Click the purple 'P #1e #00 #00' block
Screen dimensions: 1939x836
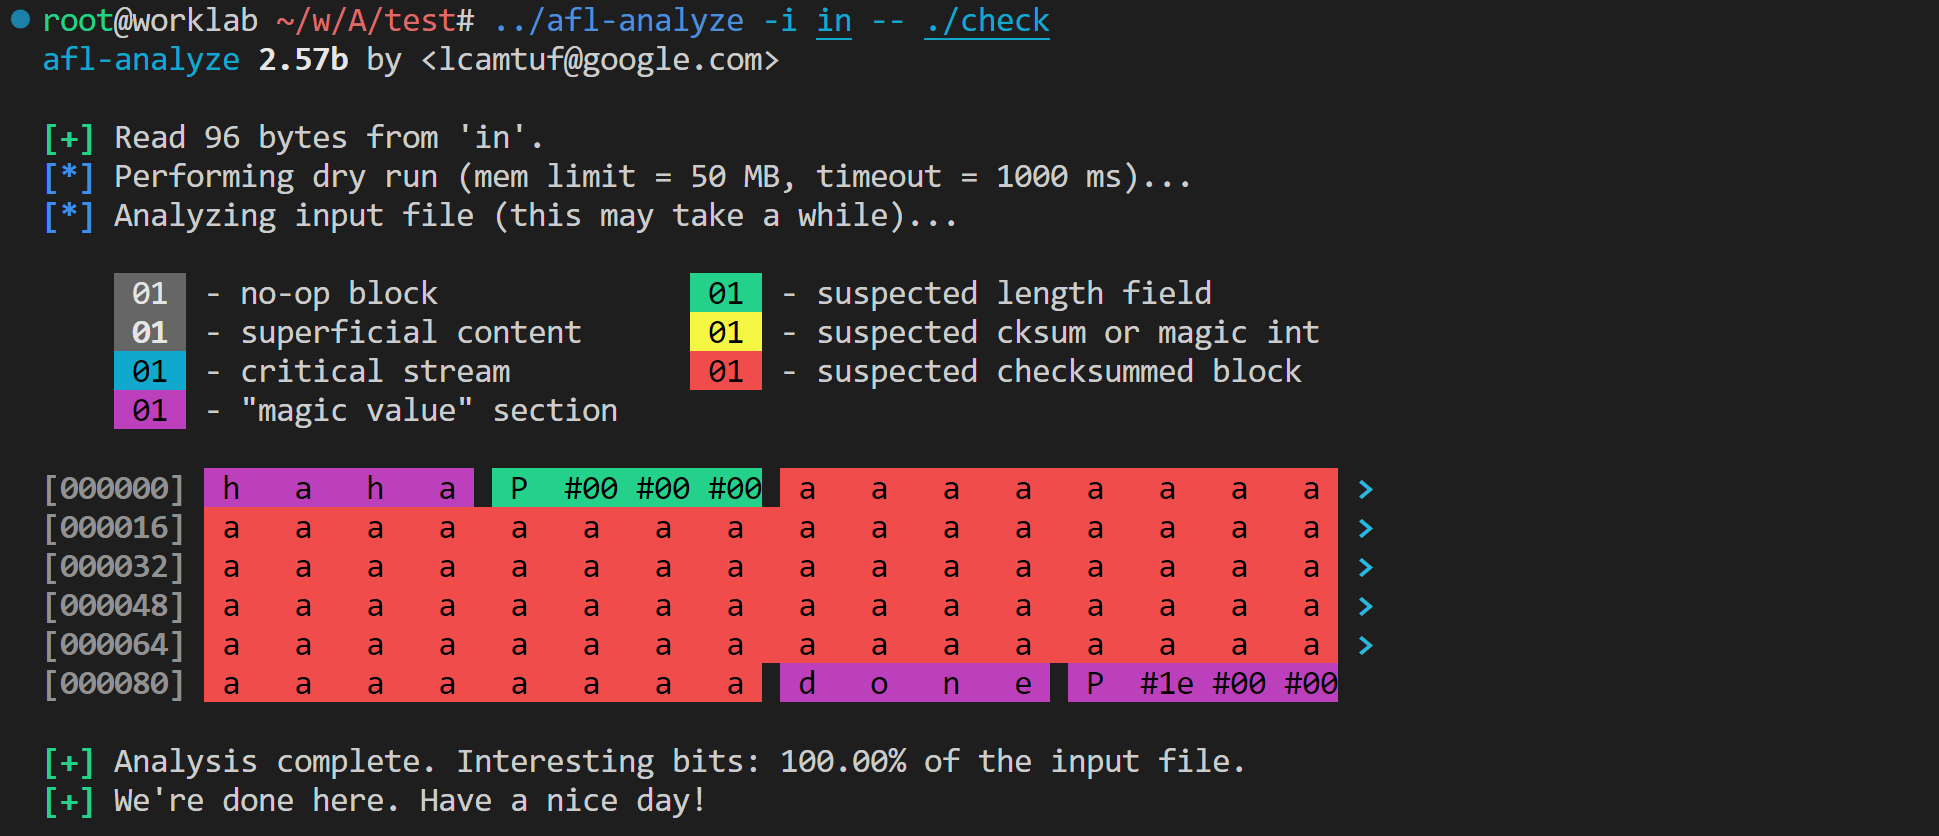1202,683
